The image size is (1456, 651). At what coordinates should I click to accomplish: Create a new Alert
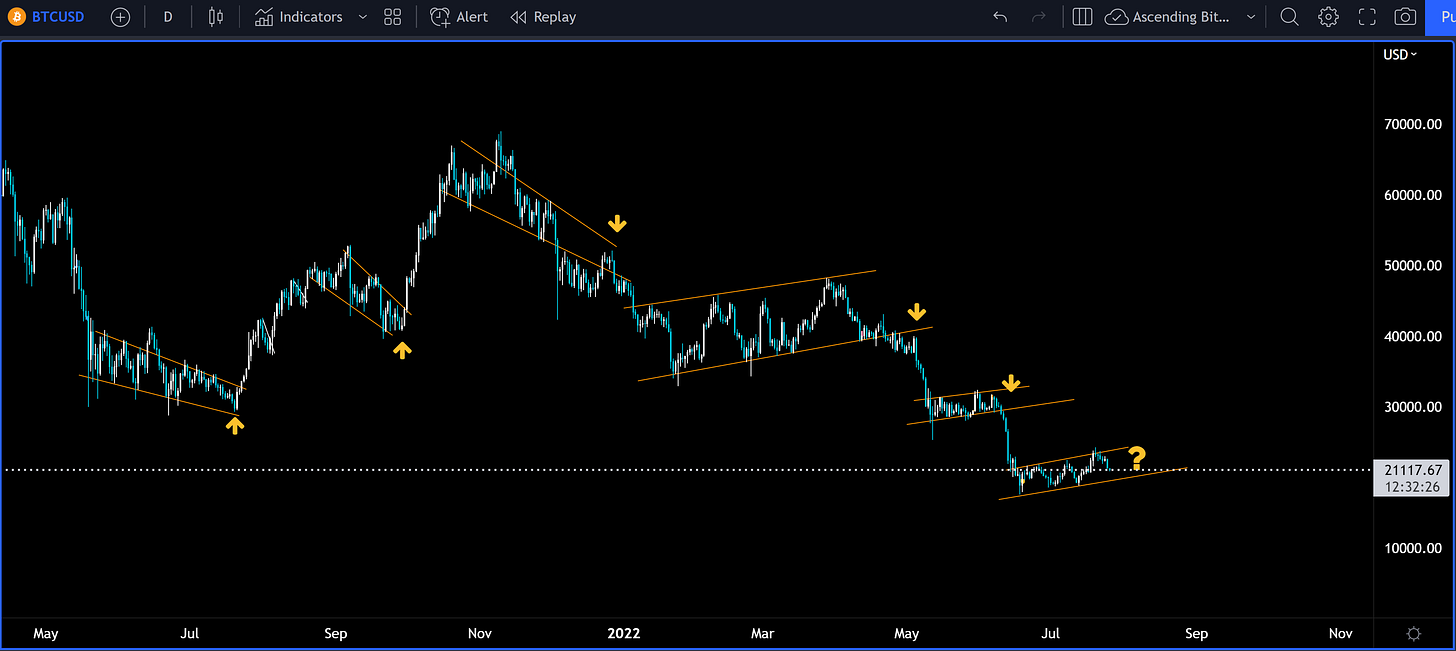(x=460, y=17)
